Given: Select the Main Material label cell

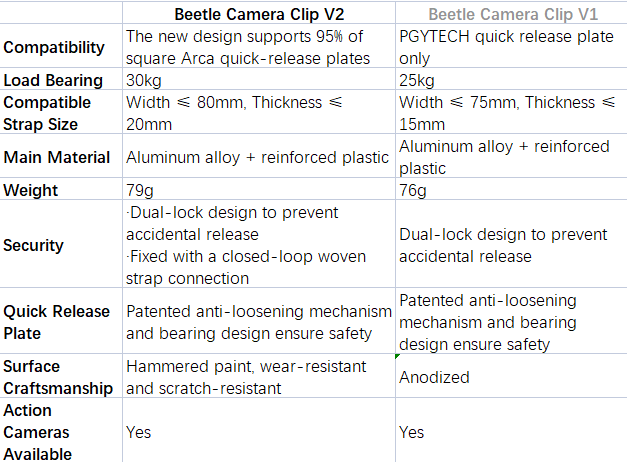Looking at the screenshot, I should tap(61, 156).
